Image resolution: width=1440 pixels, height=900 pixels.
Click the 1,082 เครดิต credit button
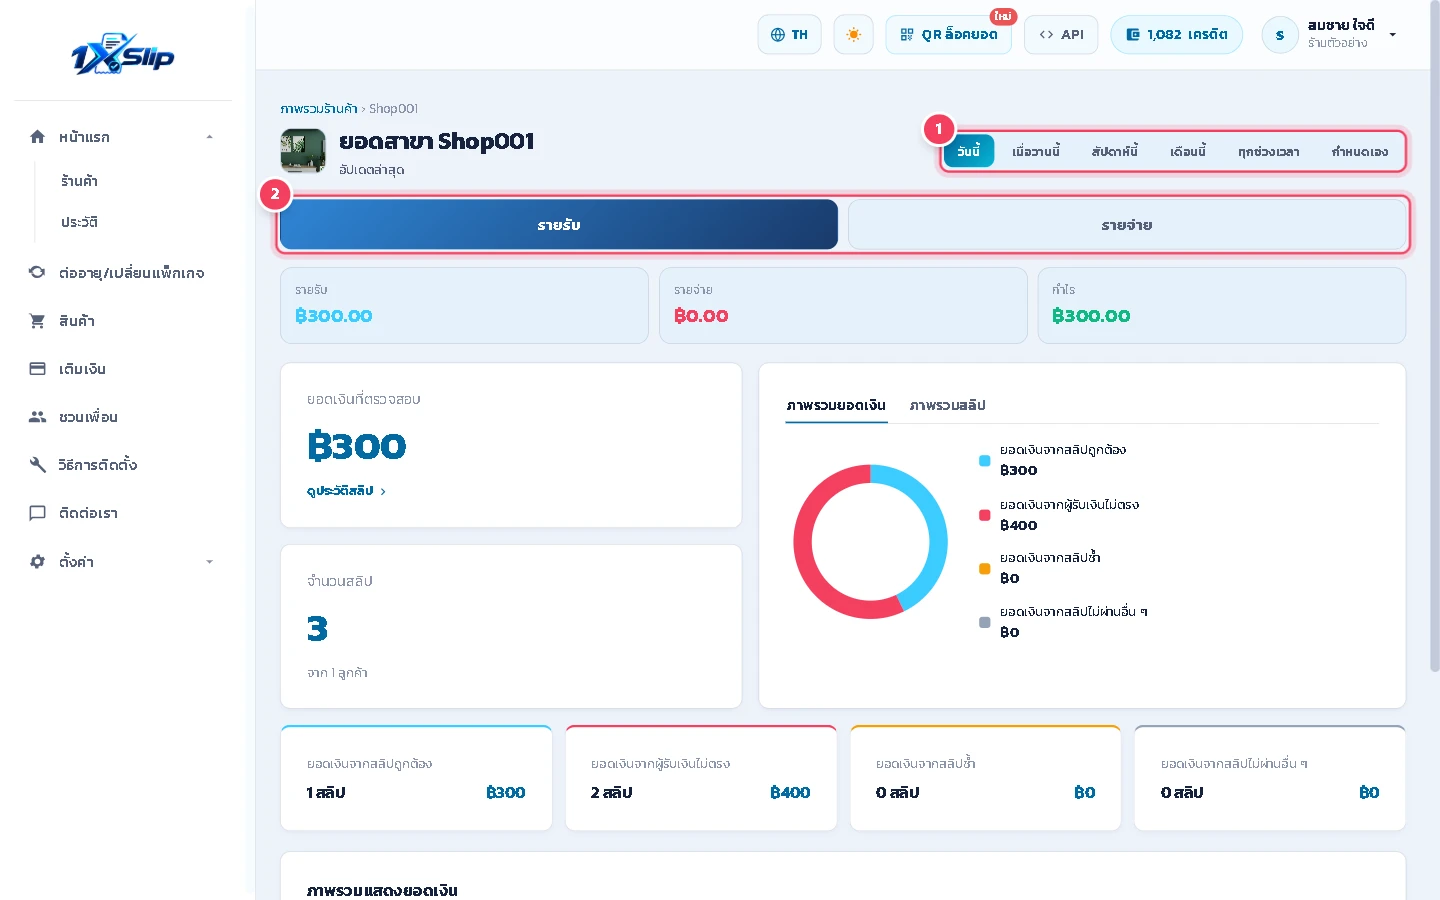1176,35
